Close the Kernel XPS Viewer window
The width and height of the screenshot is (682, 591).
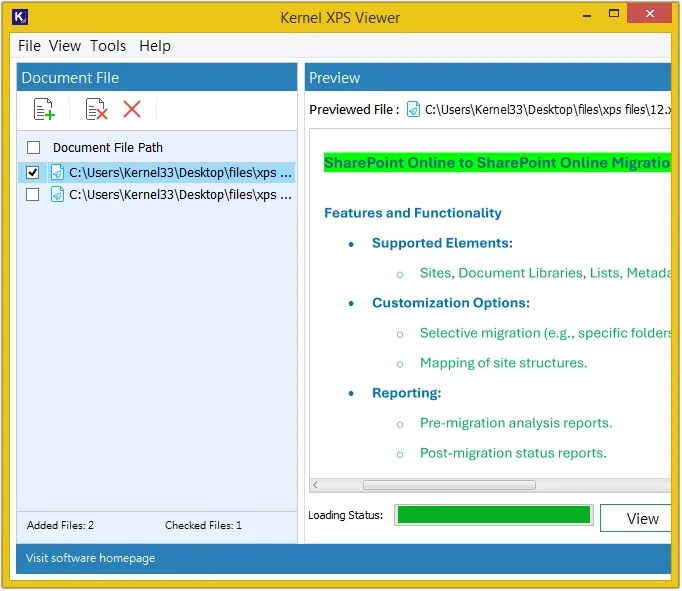[x=650, y=14]
